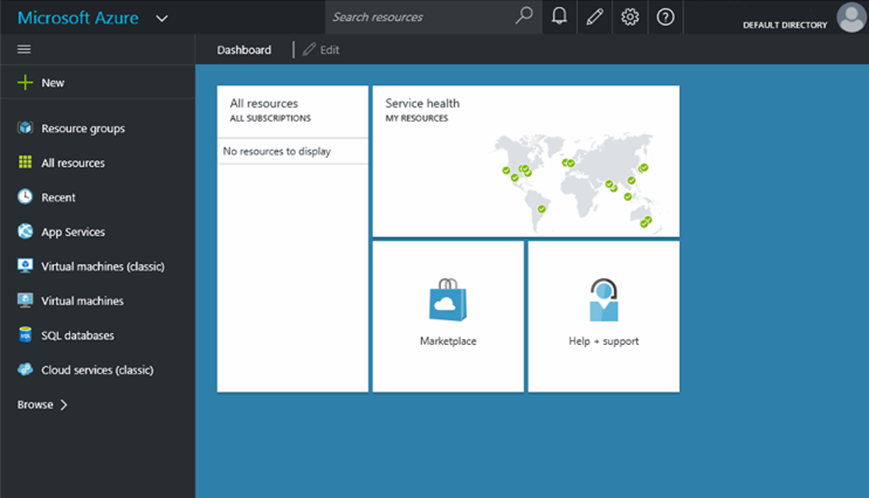Open the Help + support tile

click(604, 316)
